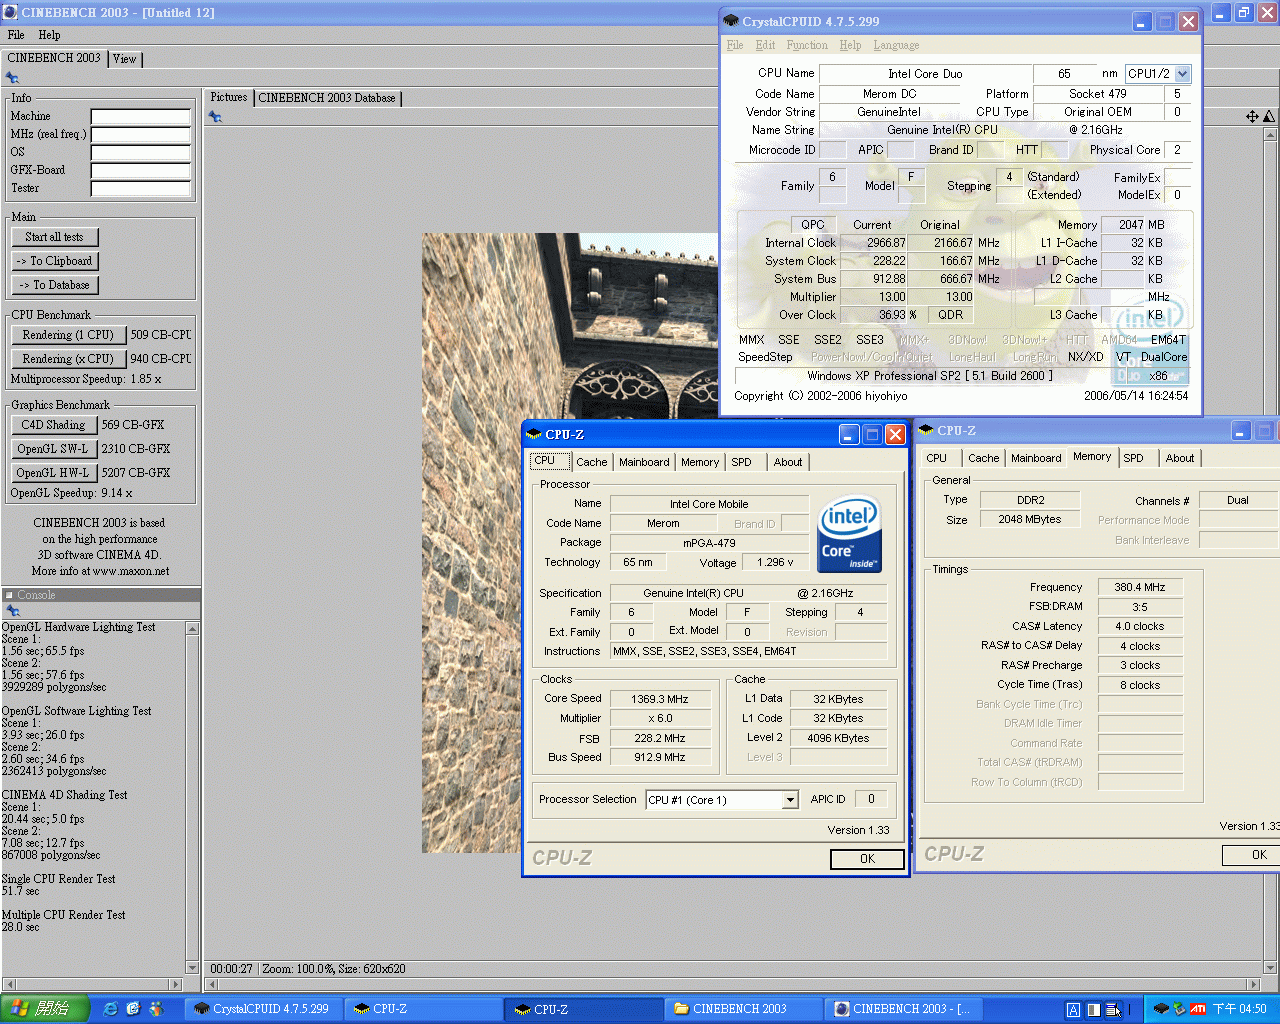
Task: Open the Help menu in CINEBENCH
Action: 49,35
